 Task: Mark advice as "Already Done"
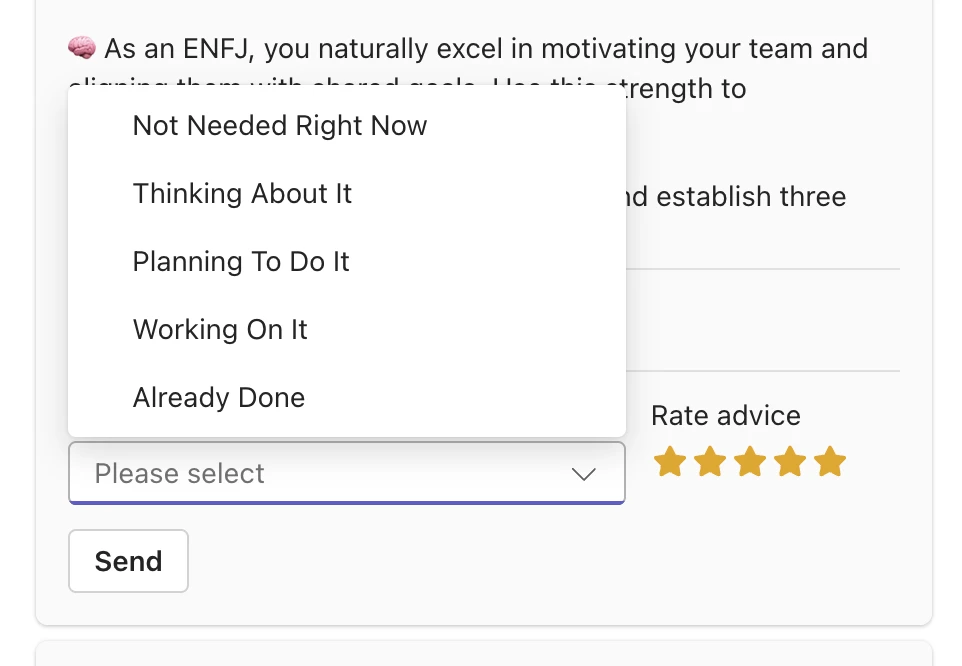coord(219,398)
